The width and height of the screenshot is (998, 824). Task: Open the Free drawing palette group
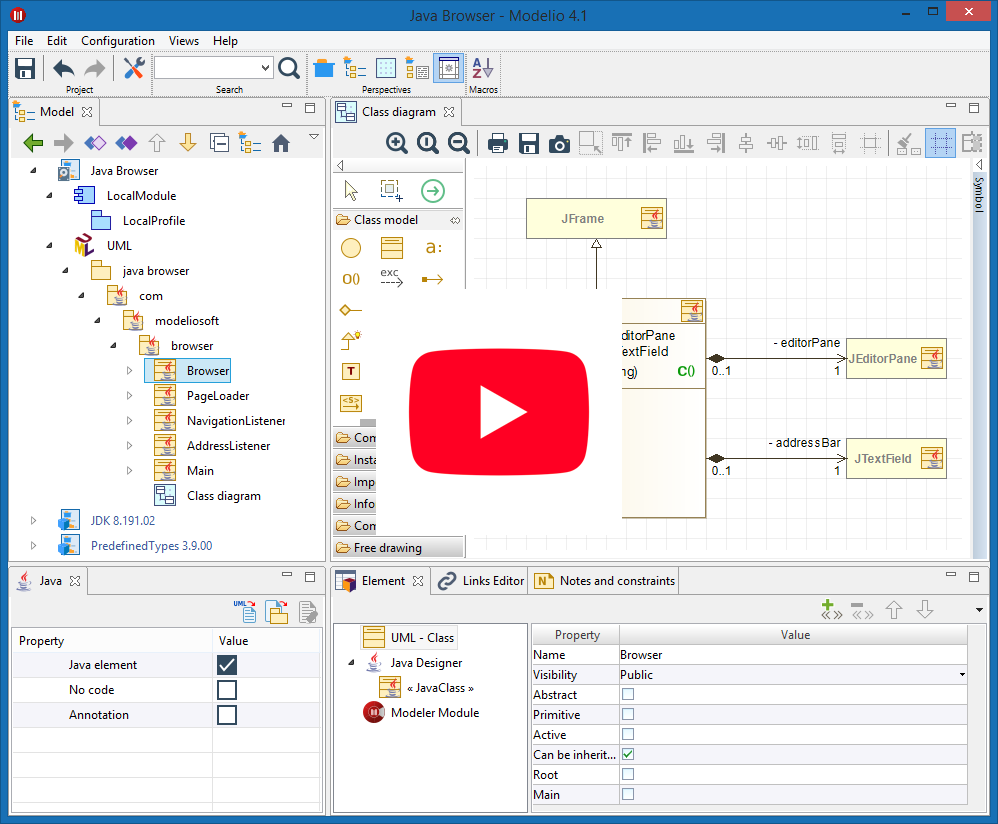[398, 548]
